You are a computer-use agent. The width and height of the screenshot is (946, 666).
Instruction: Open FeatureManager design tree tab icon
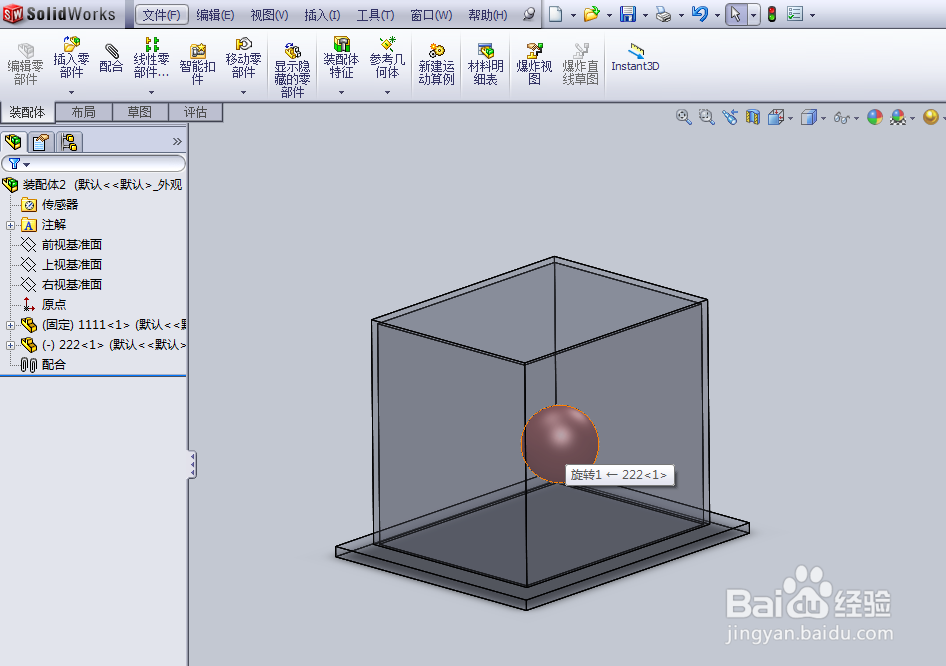(13, 142)
